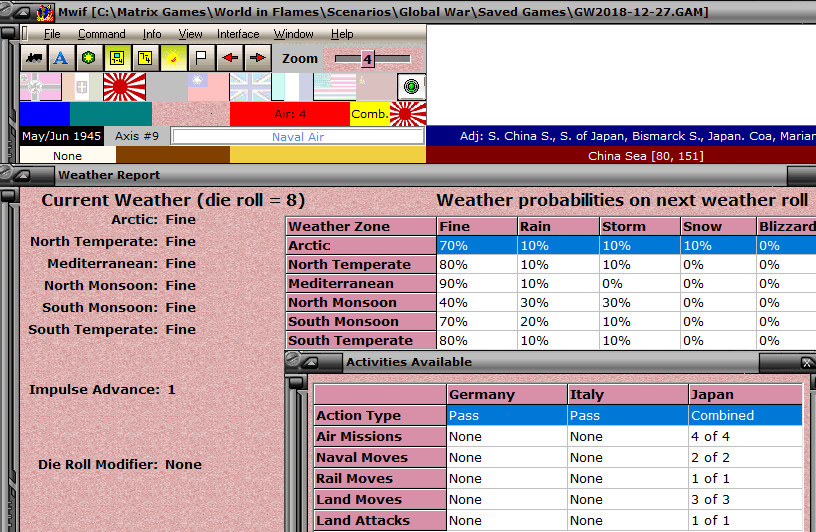
Task: Click the Italy column header
Action: tap(628, 395)
